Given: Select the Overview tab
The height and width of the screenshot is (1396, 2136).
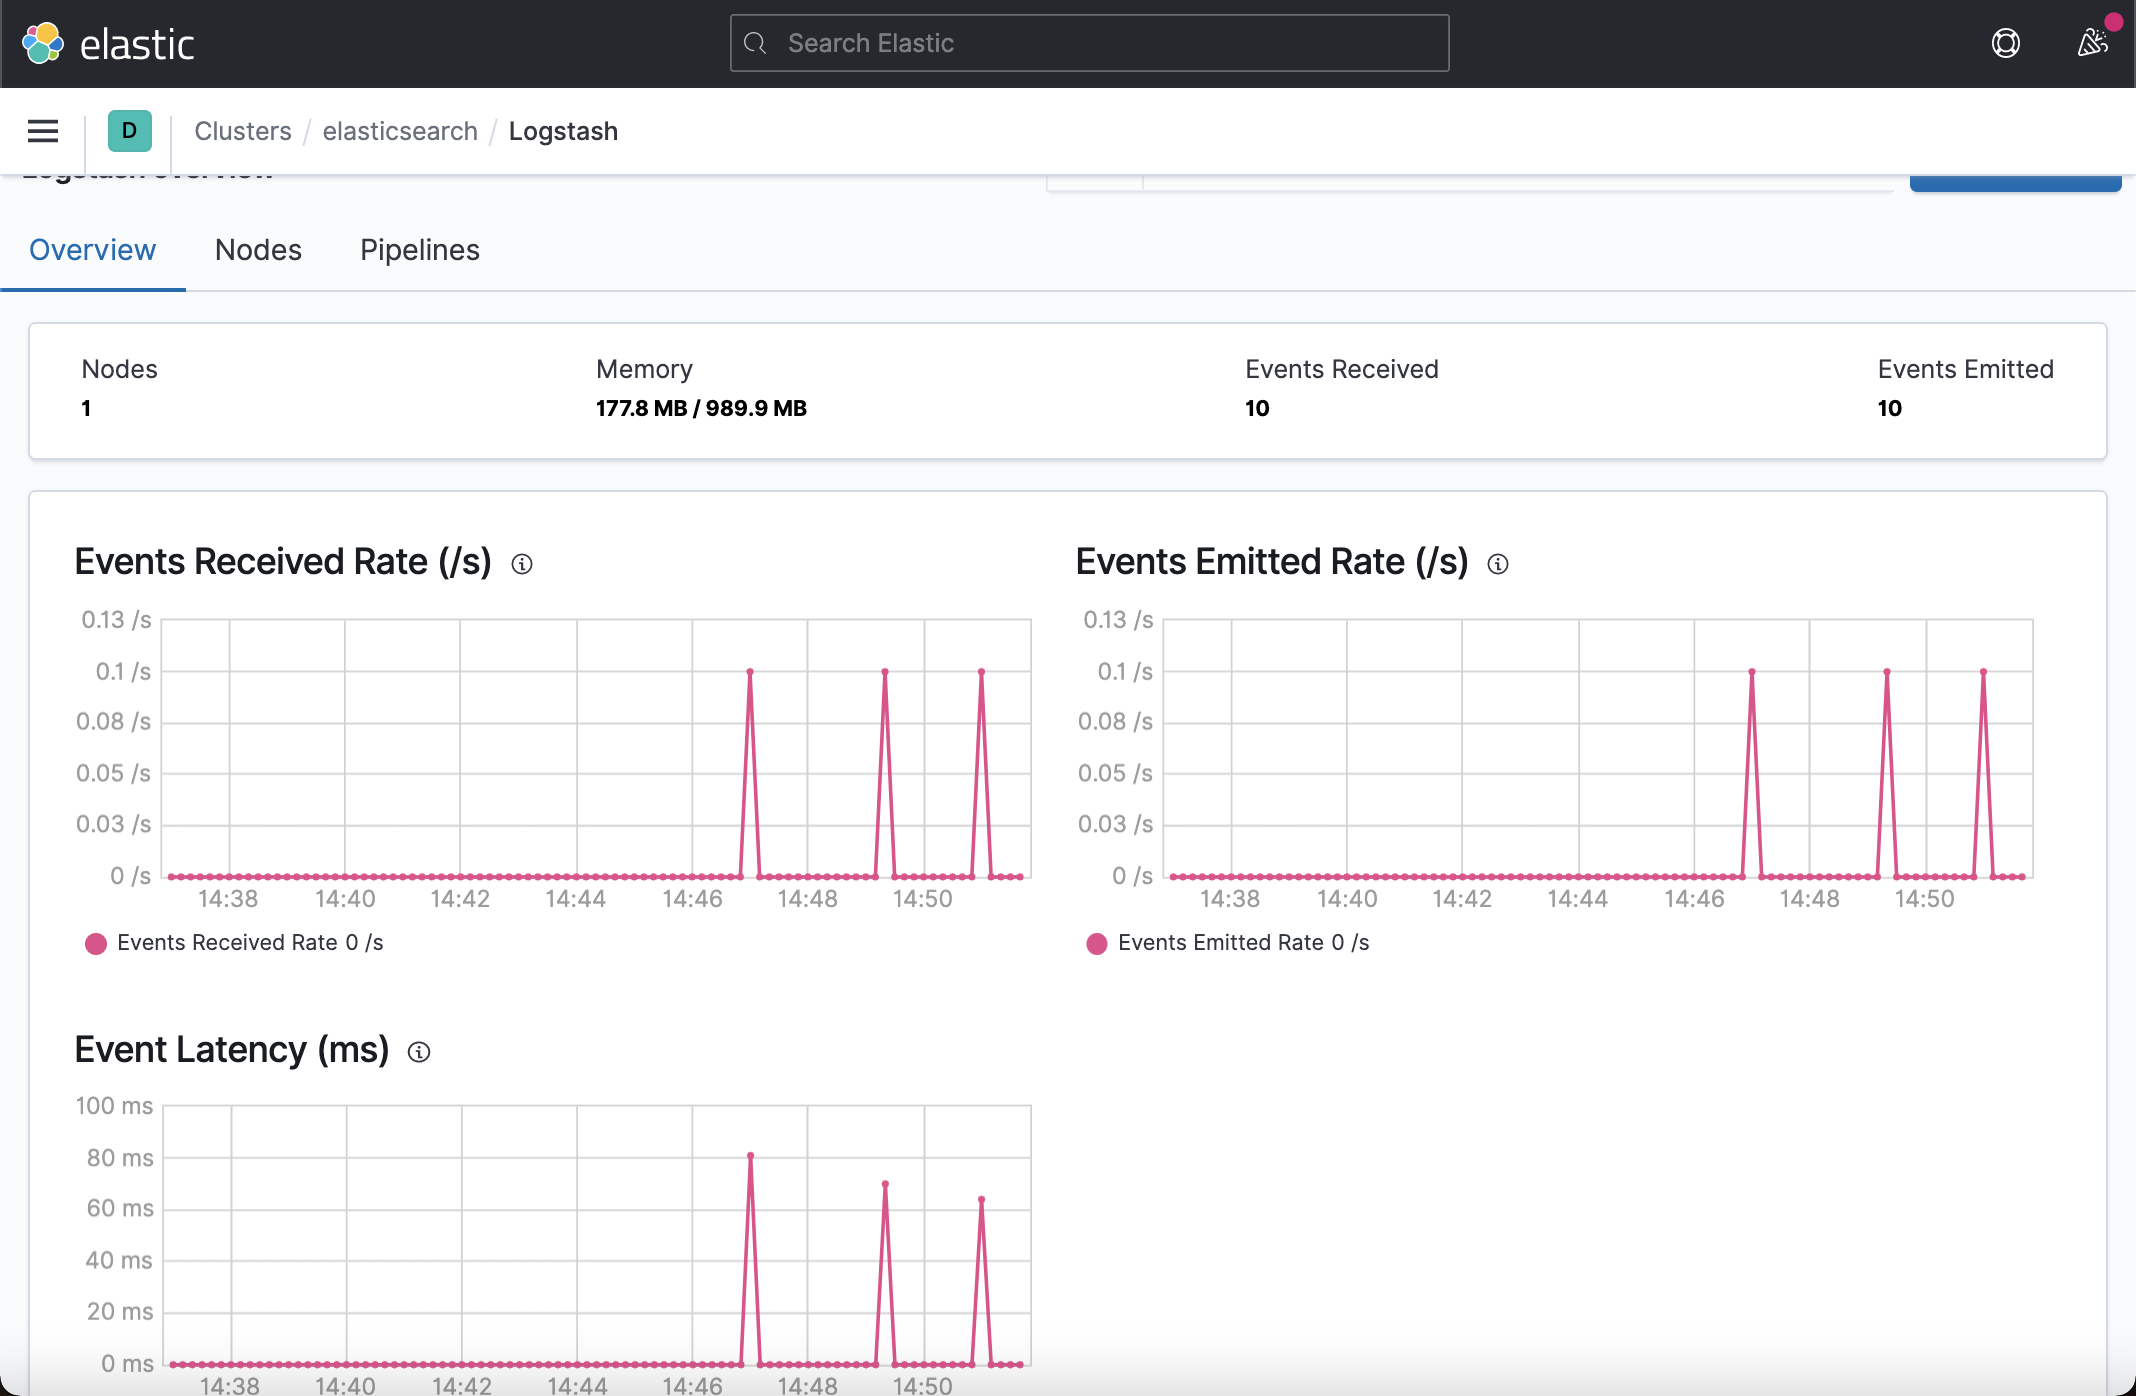Looking at the screenshot, I should coord(92,250).
